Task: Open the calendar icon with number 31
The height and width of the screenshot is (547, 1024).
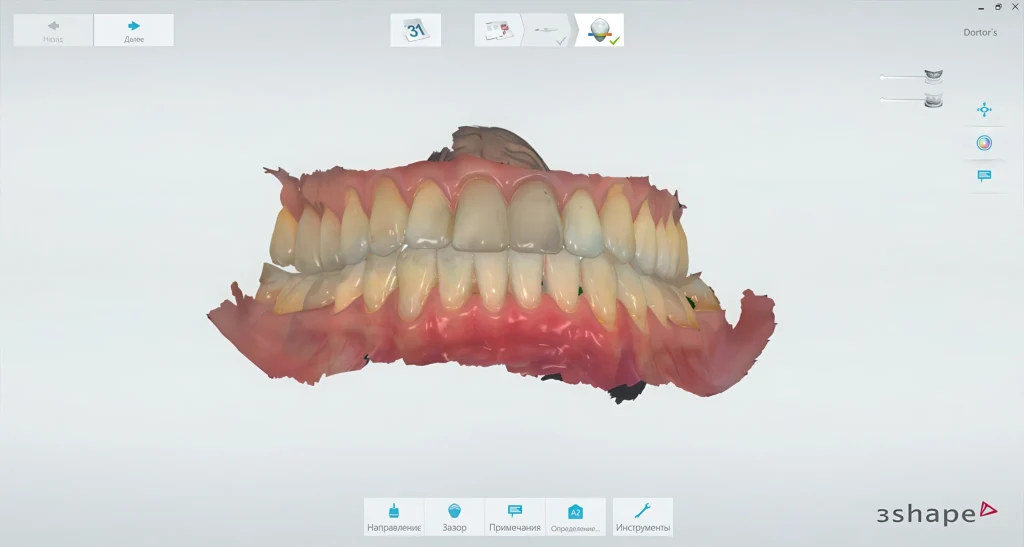Action: tap(415, 30)
